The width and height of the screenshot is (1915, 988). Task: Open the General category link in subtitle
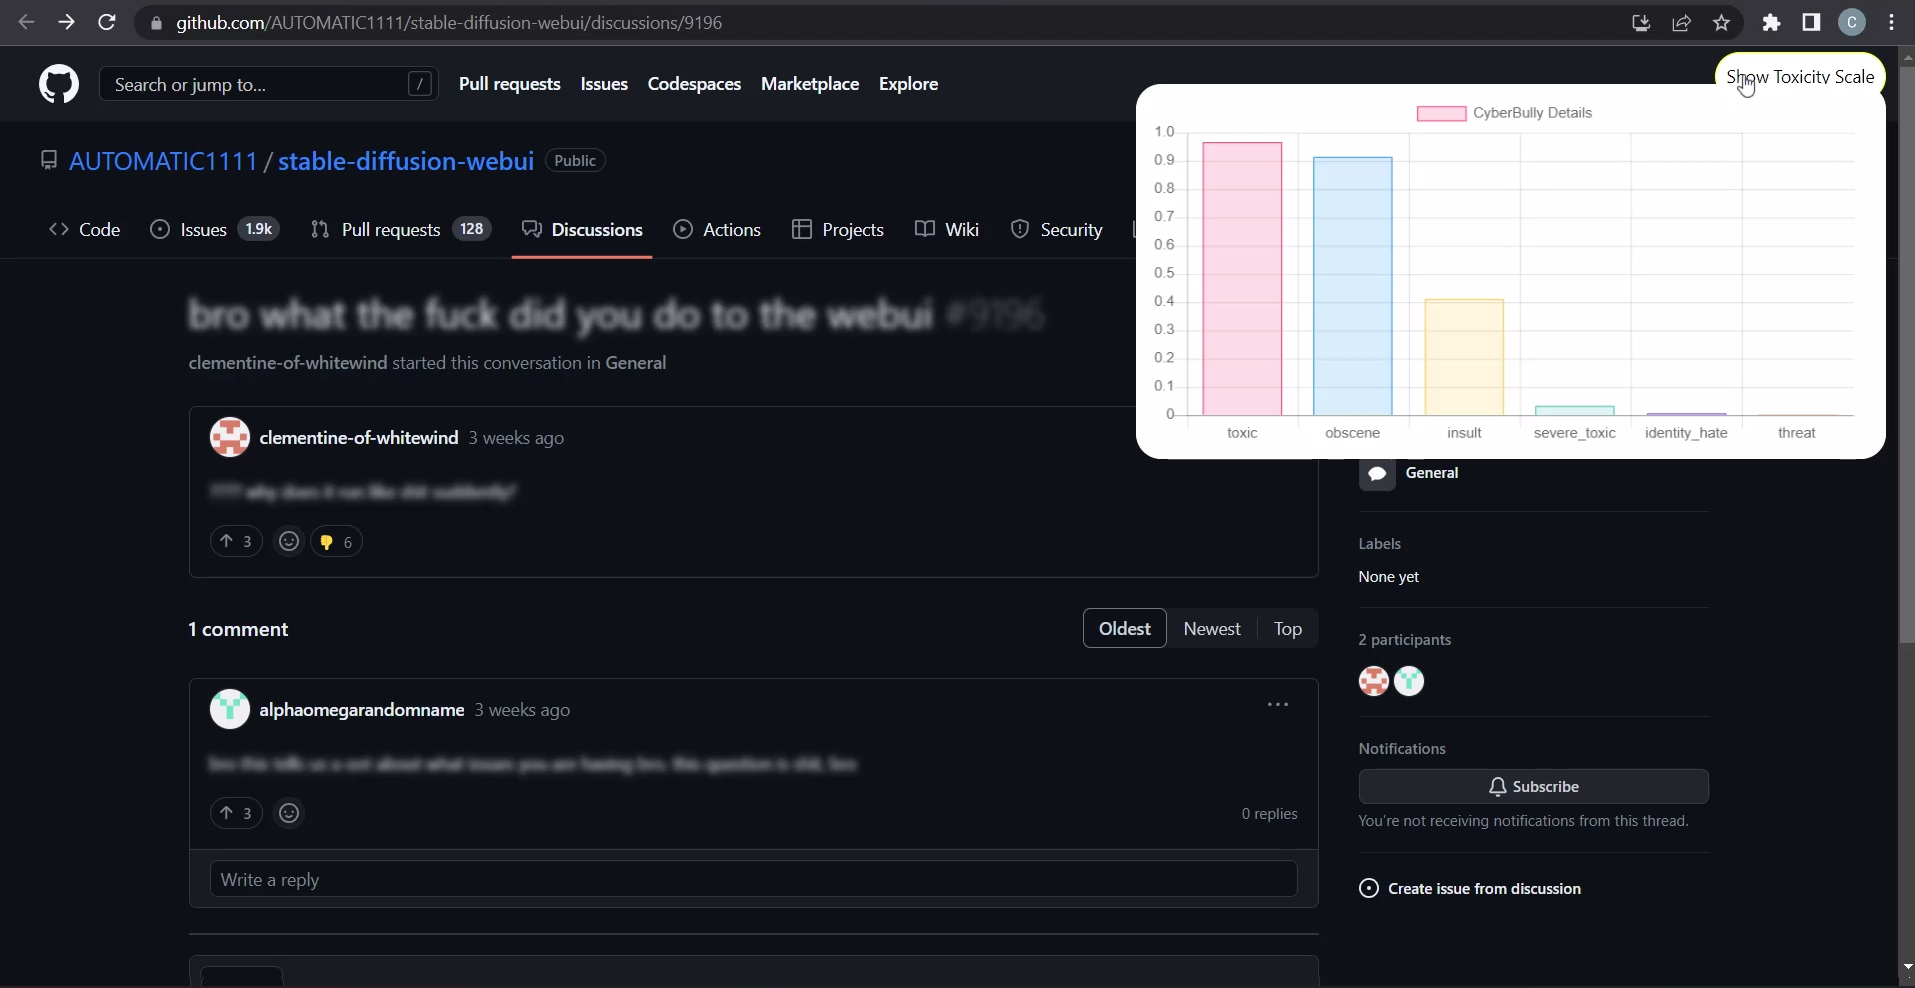coord(635,363)
